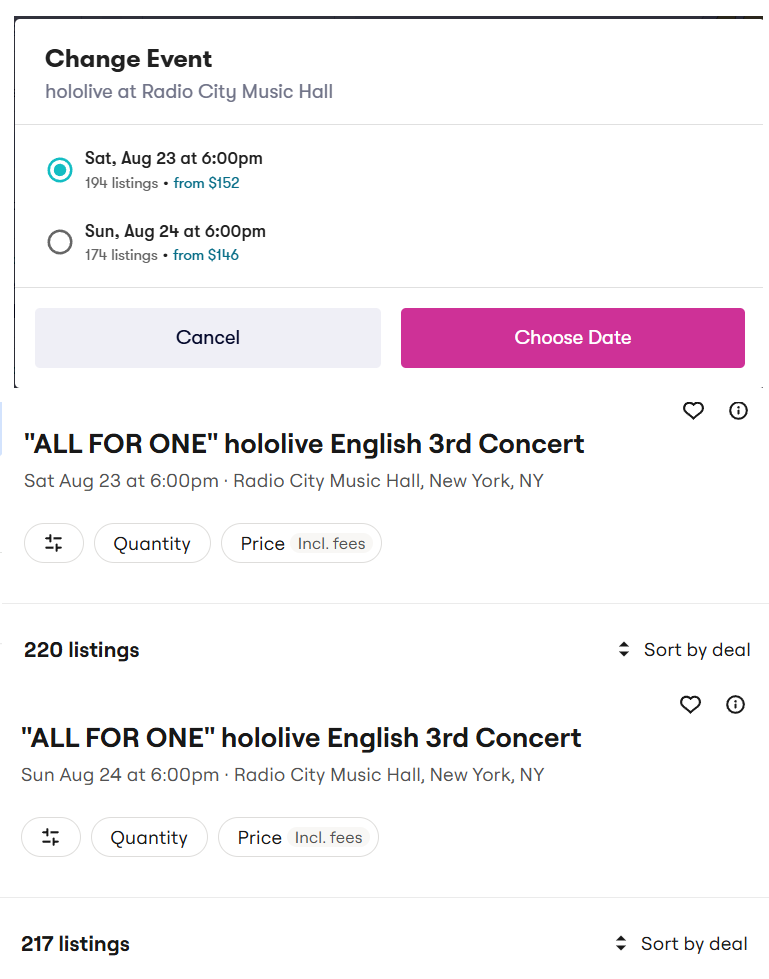Open info icon for Sat Aug 23 concert
This screenshot has width=769, height=979.
click(x=738, y=411)
